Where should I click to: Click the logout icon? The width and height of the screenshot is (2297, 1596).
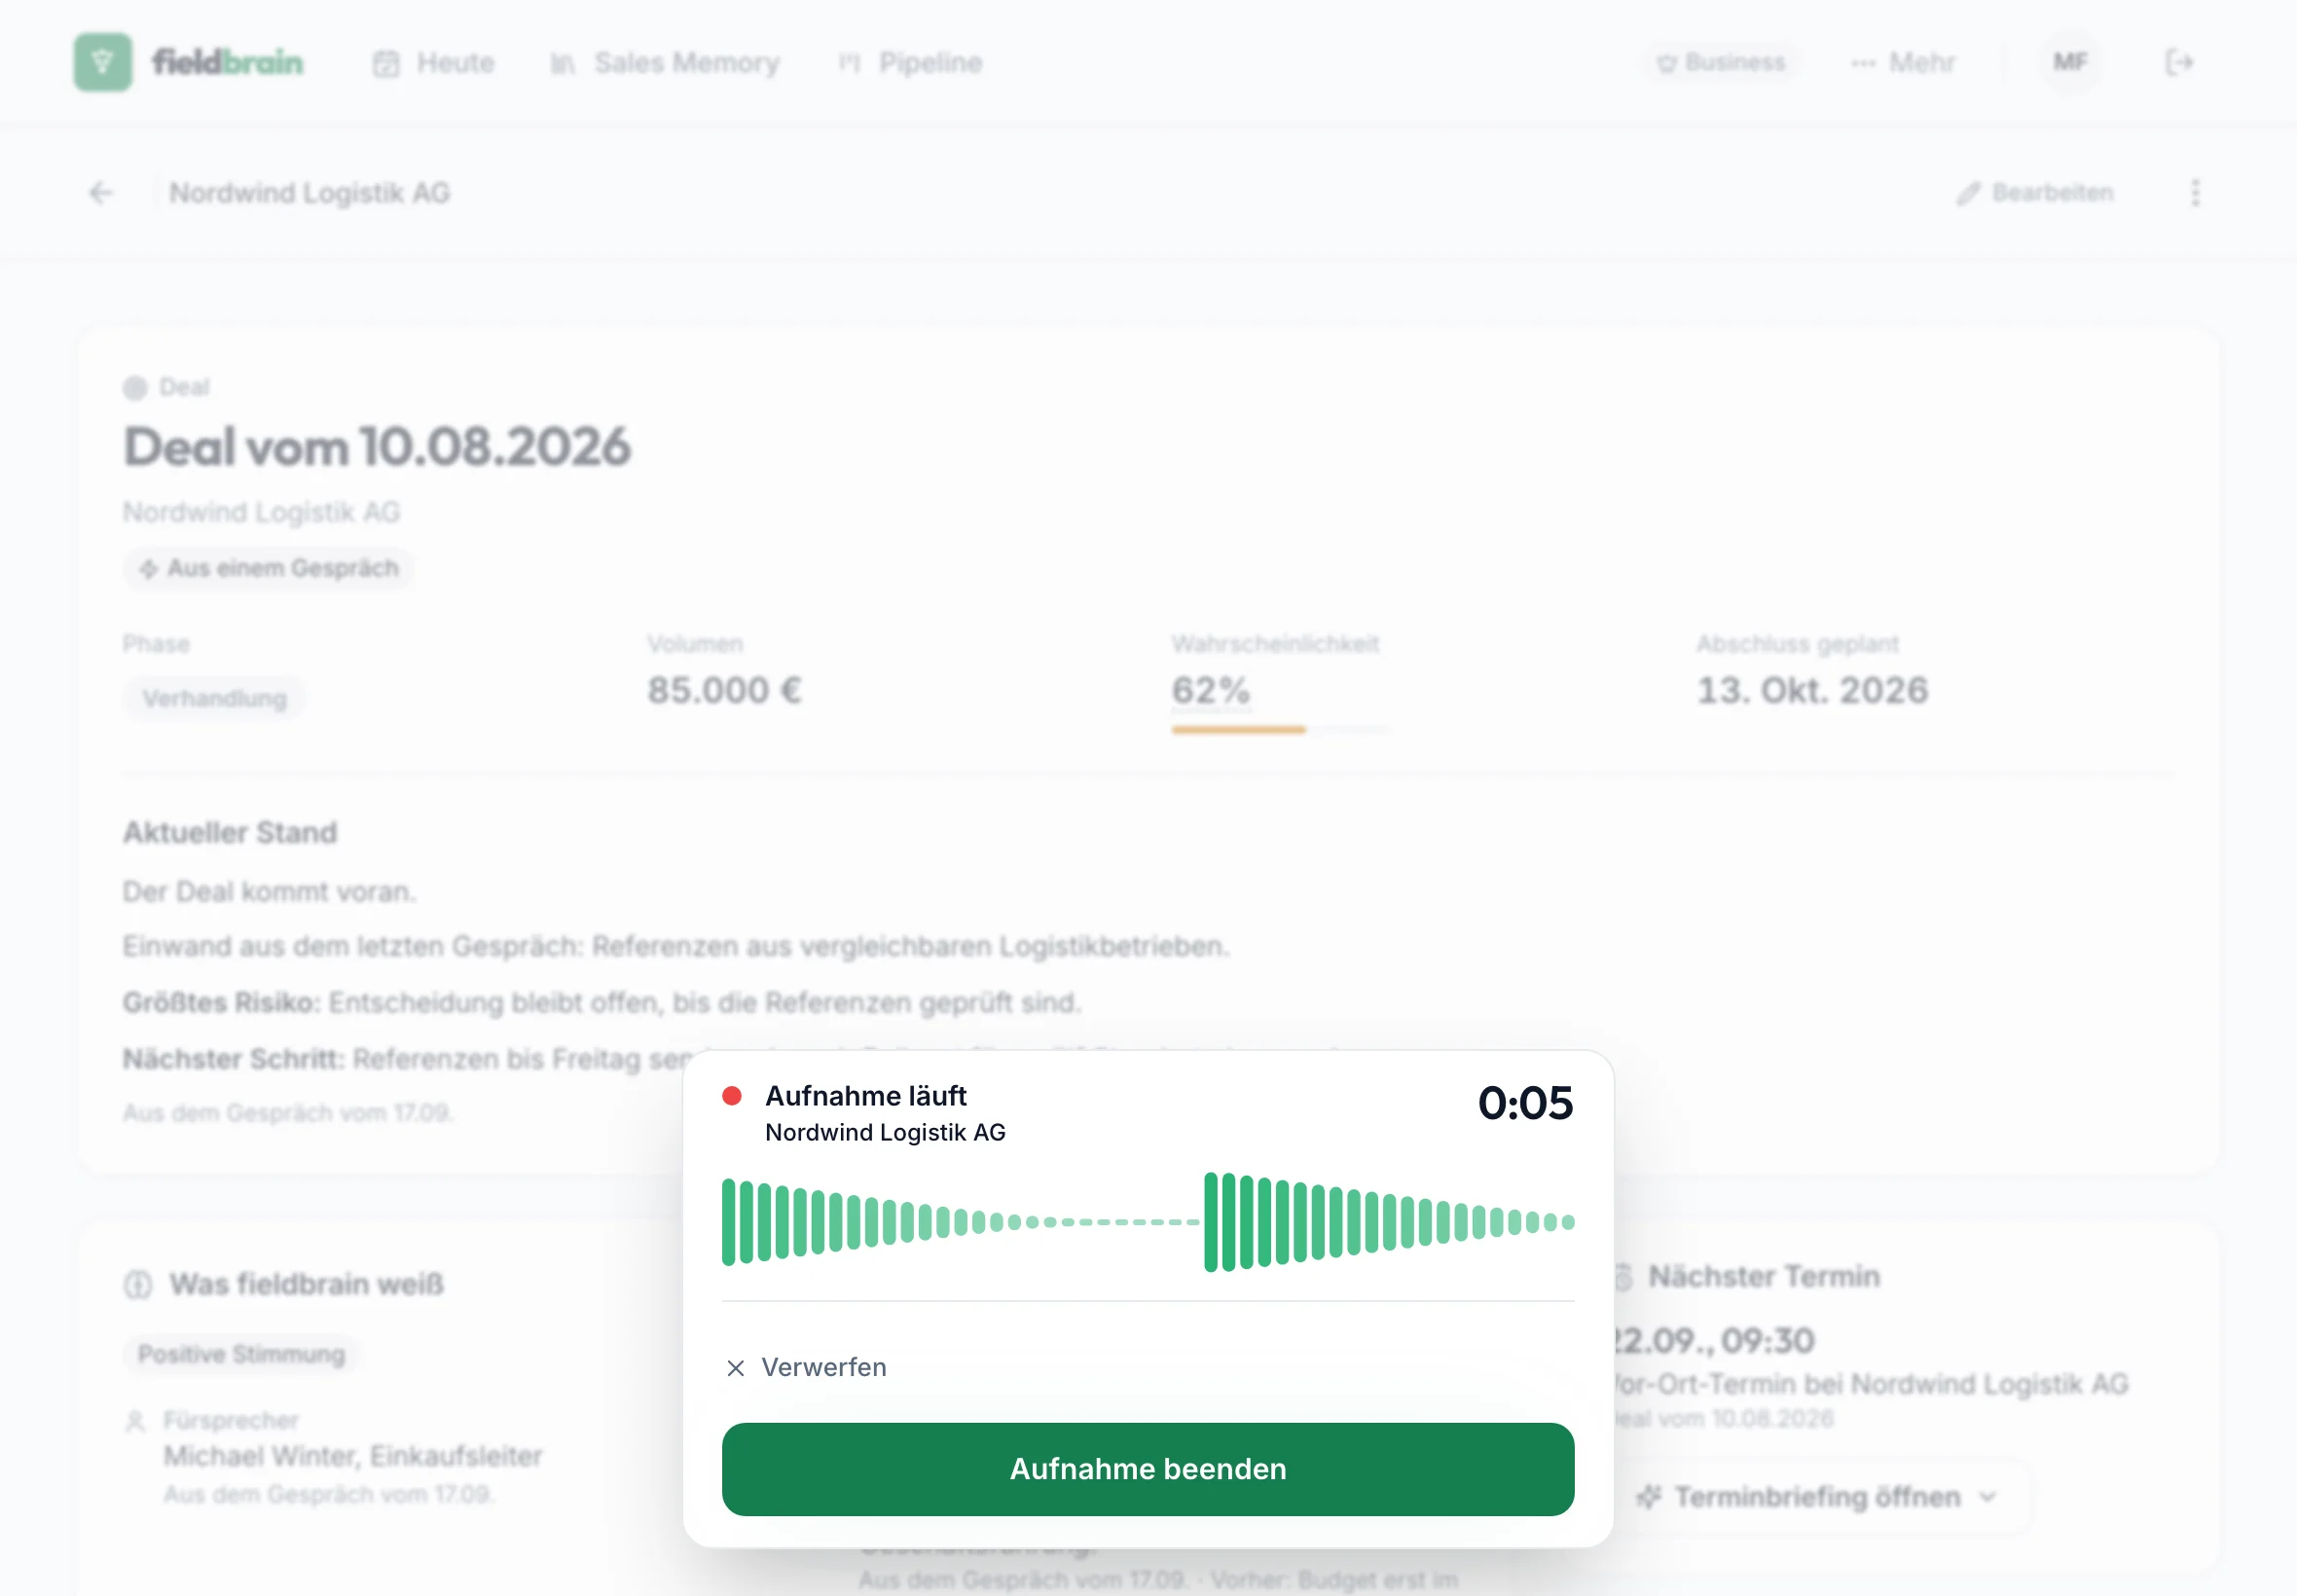tap(2179, 63)
